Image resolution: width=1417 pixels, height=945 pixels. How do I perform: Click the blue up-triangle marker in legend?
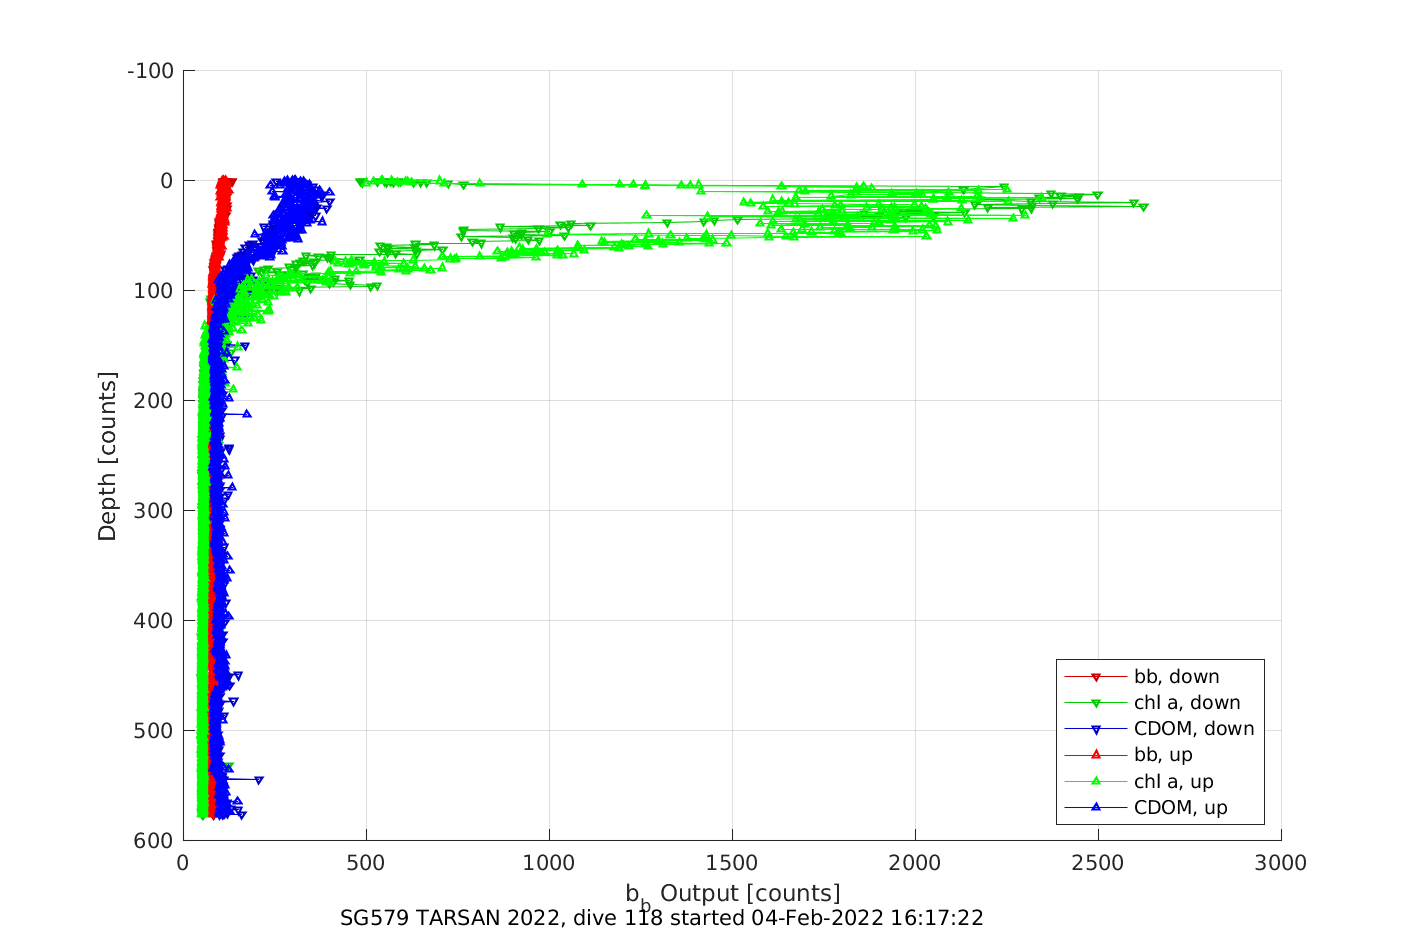(x=1095, y=806)
